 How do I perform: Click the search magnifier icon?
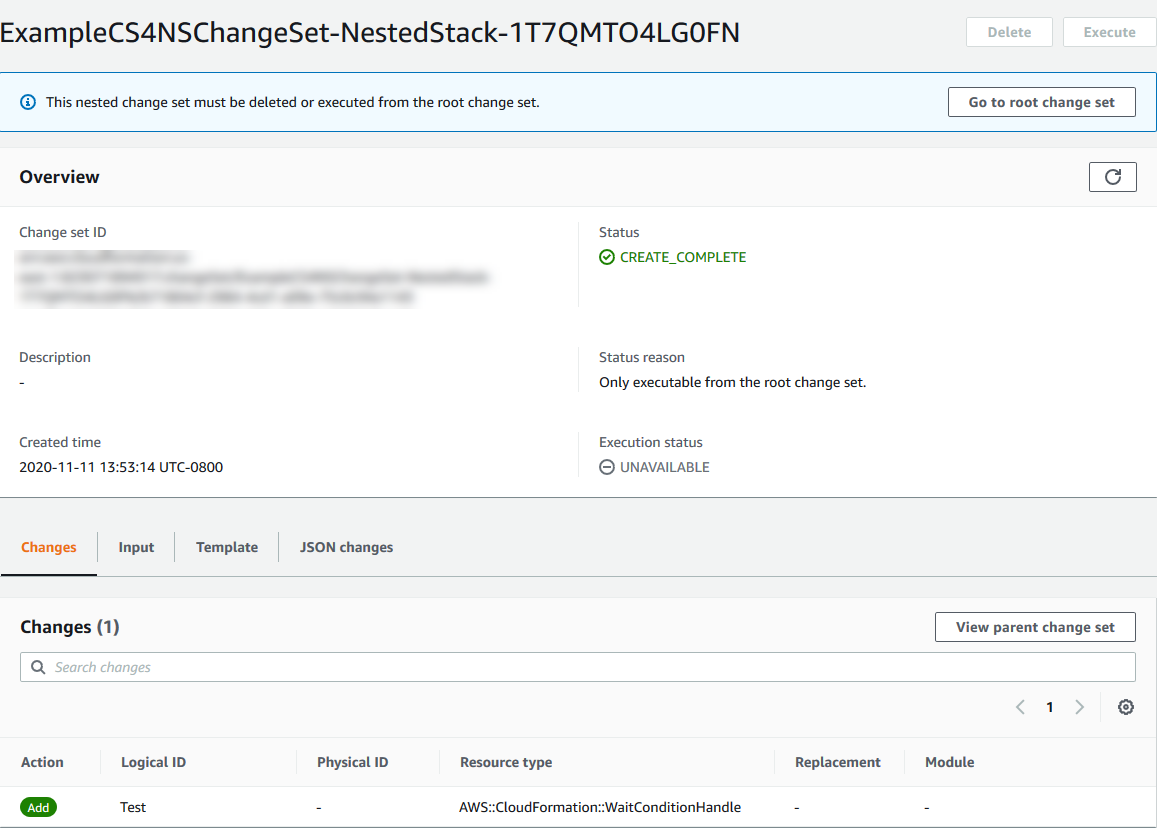tap(38, 667)
